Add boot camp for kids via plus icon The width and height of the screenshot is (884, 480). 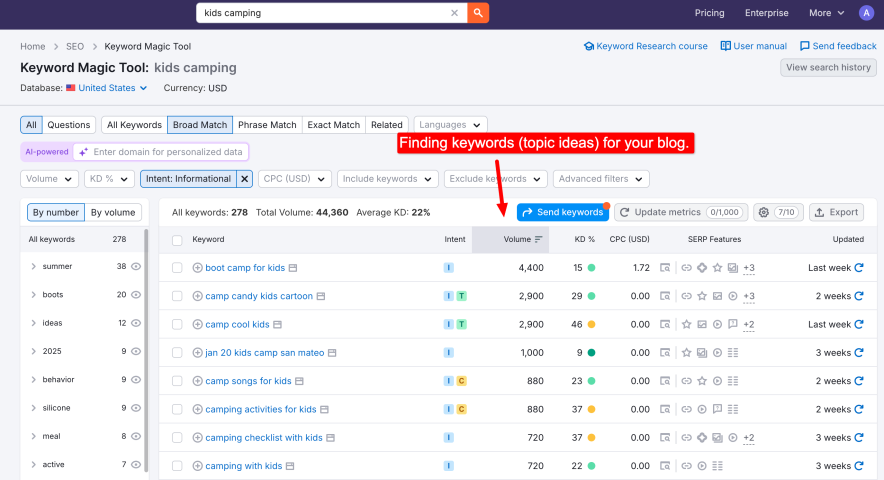coord(197,268)
